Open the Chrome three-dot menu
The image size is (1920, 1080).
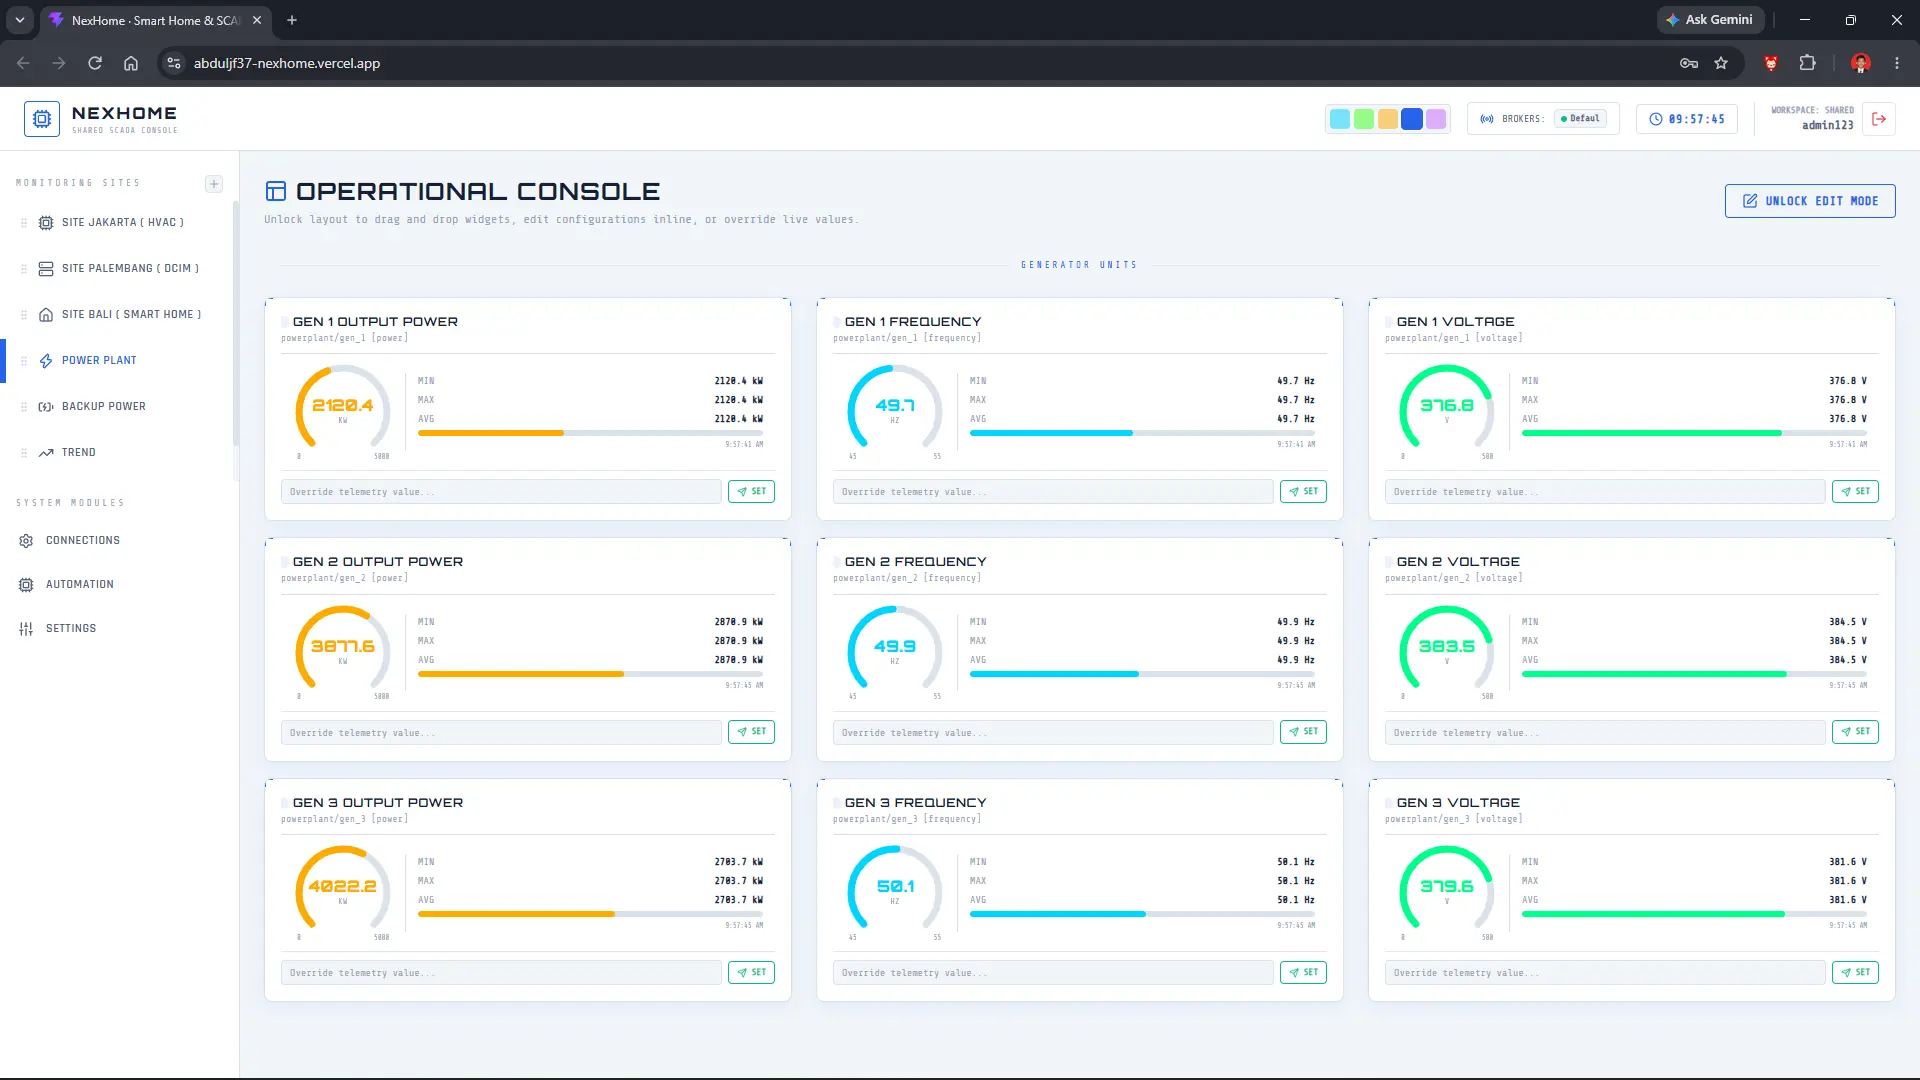tap(1897, 63)
